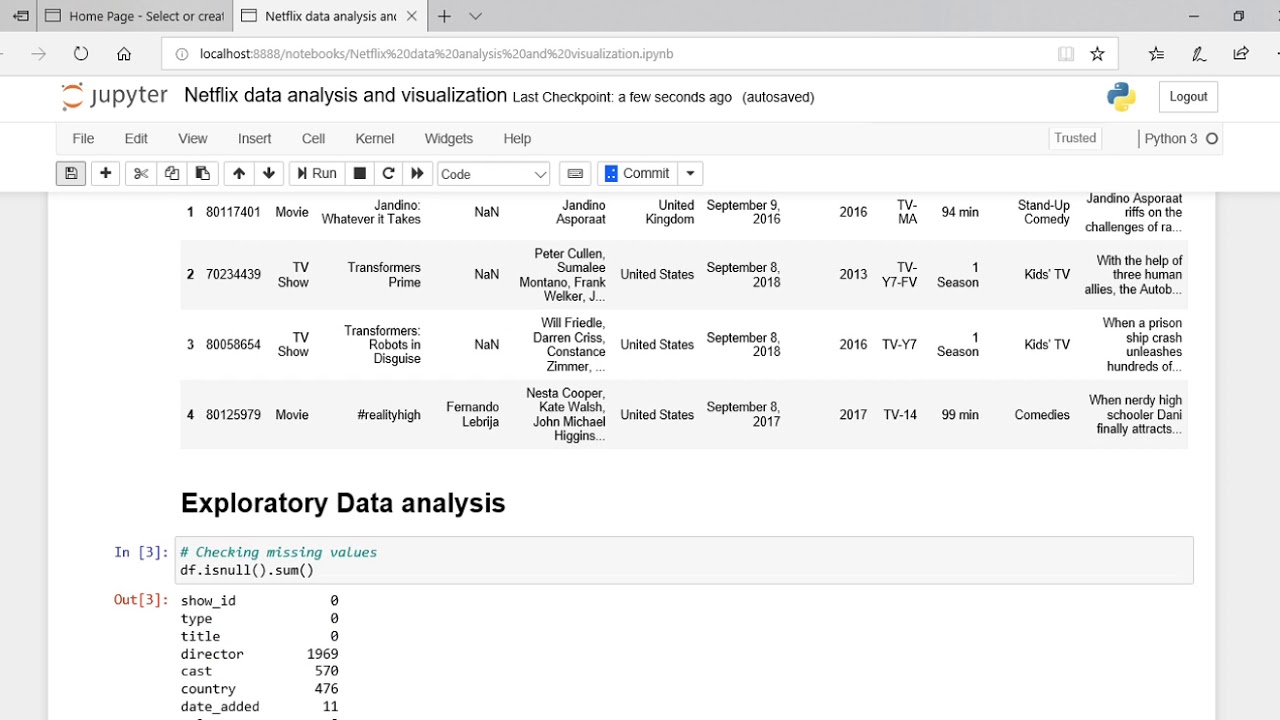View site information icon in address bar
This screenshot has width=1280, height=720.
(181, 54)
